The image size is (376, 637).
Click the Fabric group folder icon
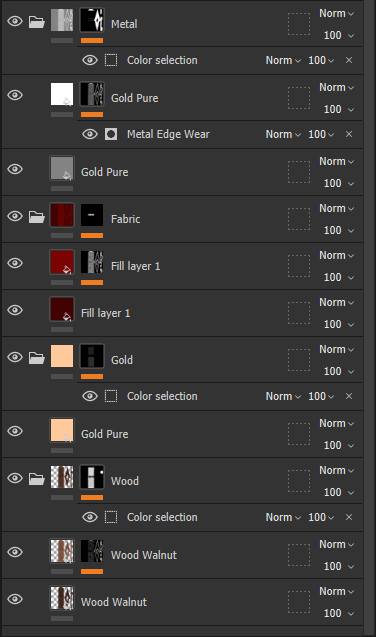[37, 217]
